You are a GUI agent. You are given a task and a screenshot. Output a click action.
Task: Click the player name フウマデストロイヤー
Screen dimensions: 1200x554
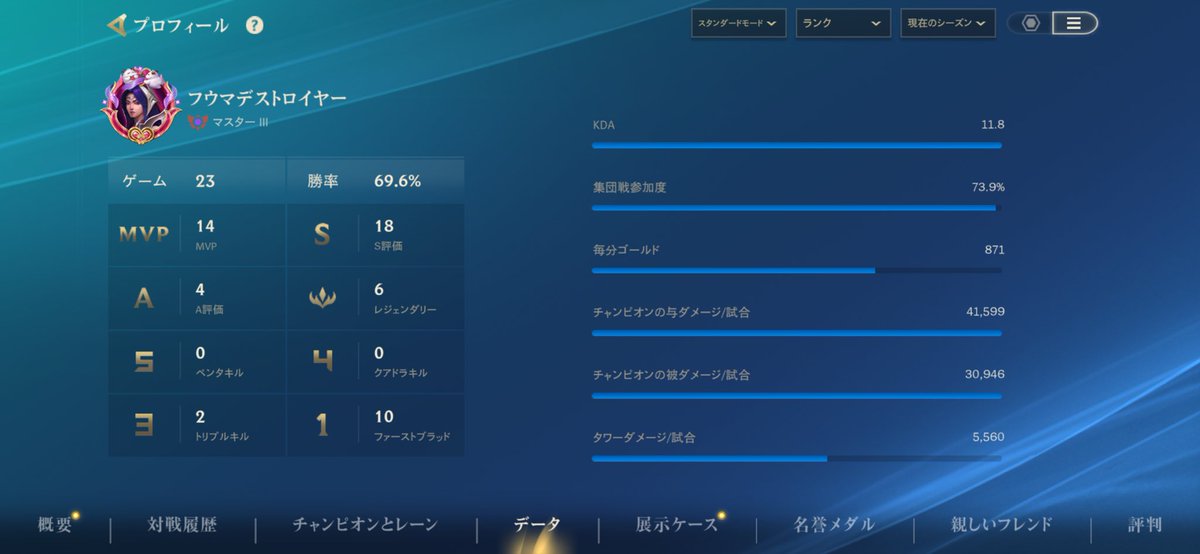pyautogui.click(x=267, y=98)
